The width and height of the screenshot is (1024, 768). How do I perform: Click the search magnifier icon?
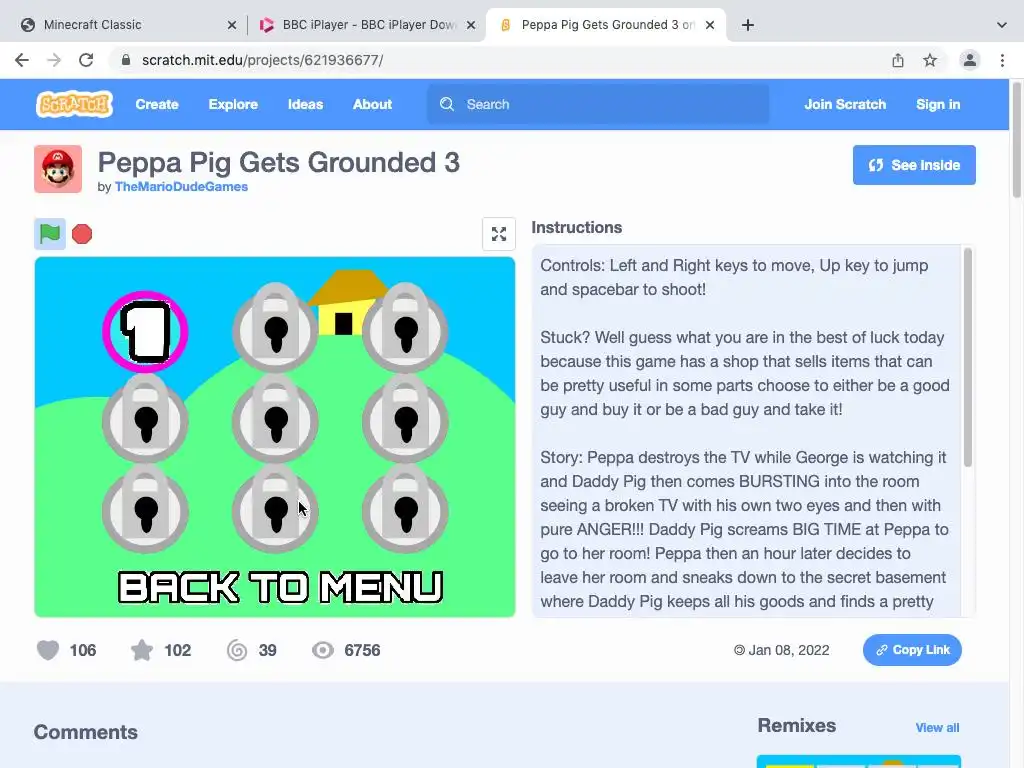[447, 104]
